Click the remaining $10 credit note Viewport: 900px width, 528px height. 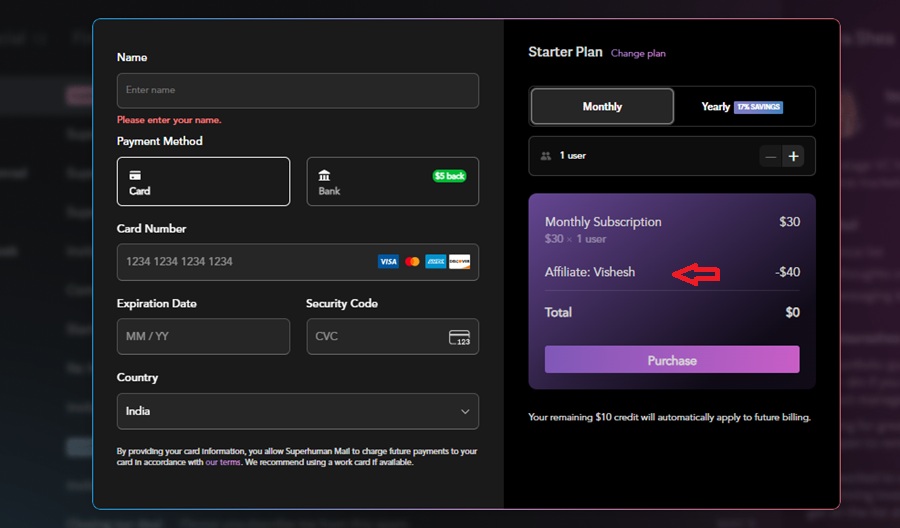[x=669, y=417]
